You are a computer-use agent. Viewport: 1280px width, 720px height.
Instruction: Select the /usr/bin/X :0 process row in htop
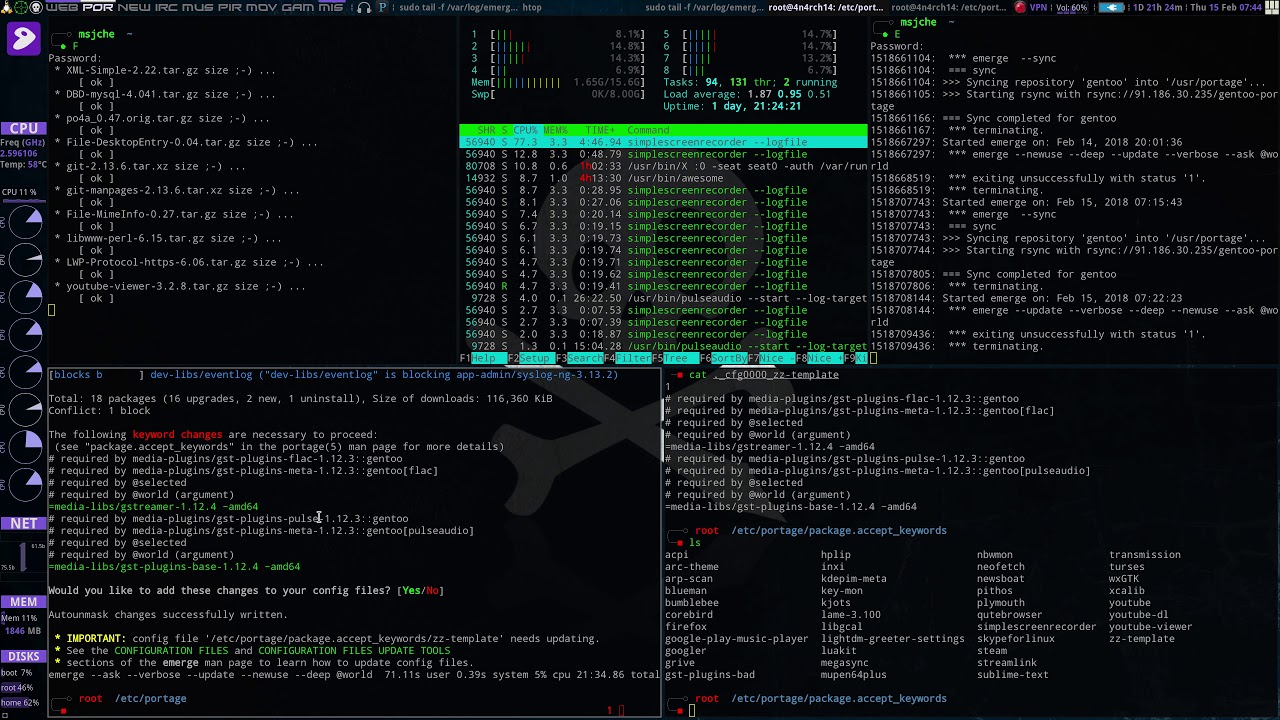coord(663,166)
